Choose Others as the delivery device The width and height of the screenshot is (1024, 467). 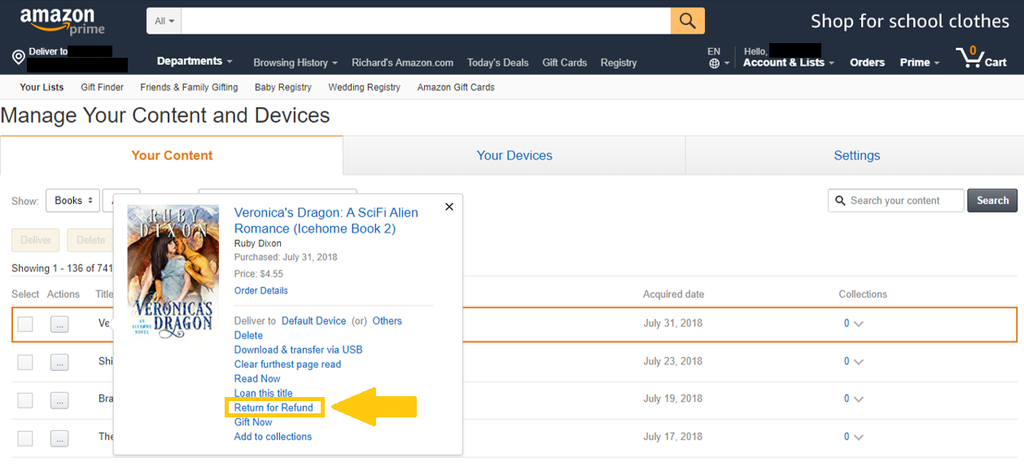387,321
